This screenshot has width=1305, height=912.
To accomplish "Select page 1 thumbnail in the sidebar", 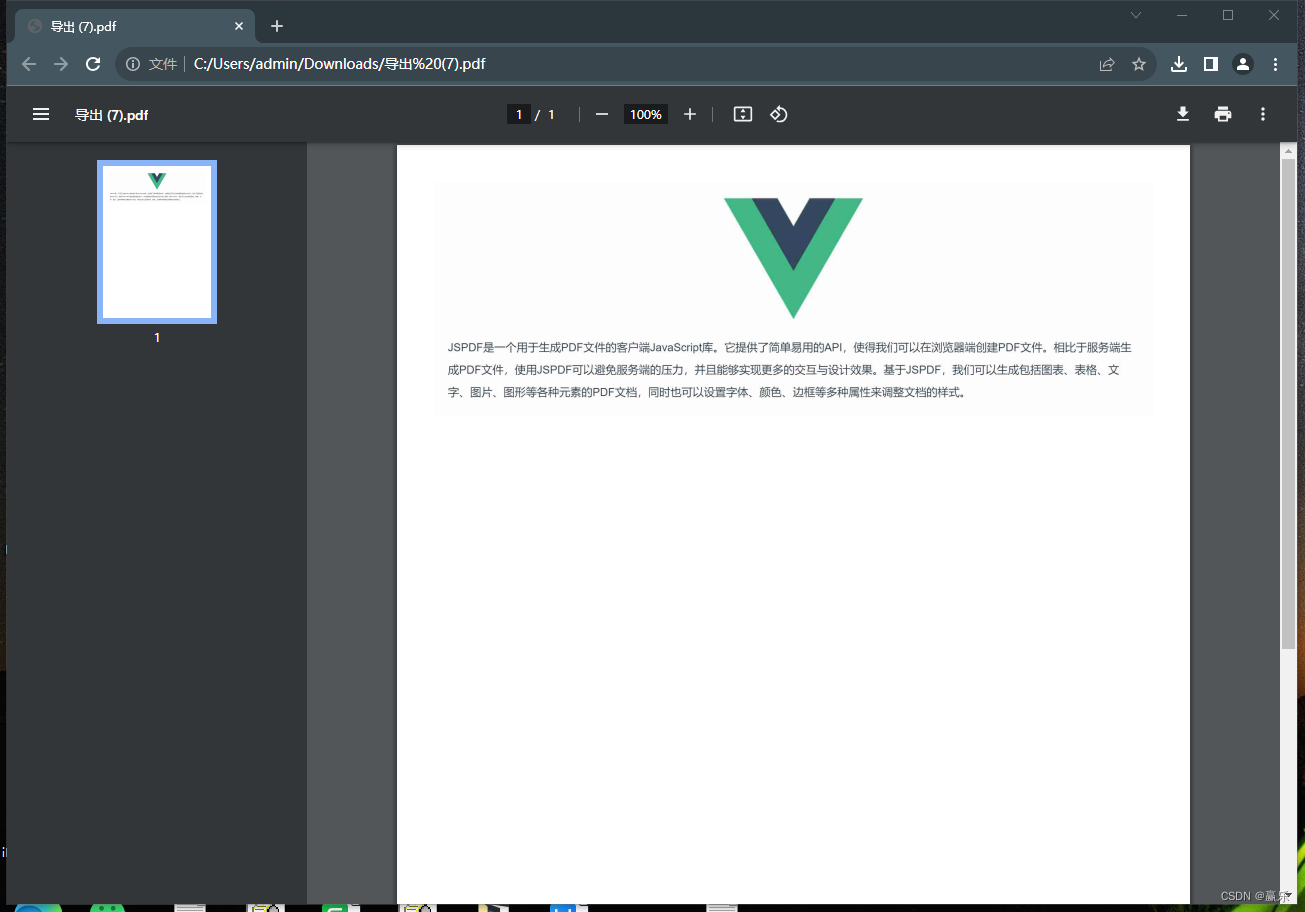I will [156, 241].
